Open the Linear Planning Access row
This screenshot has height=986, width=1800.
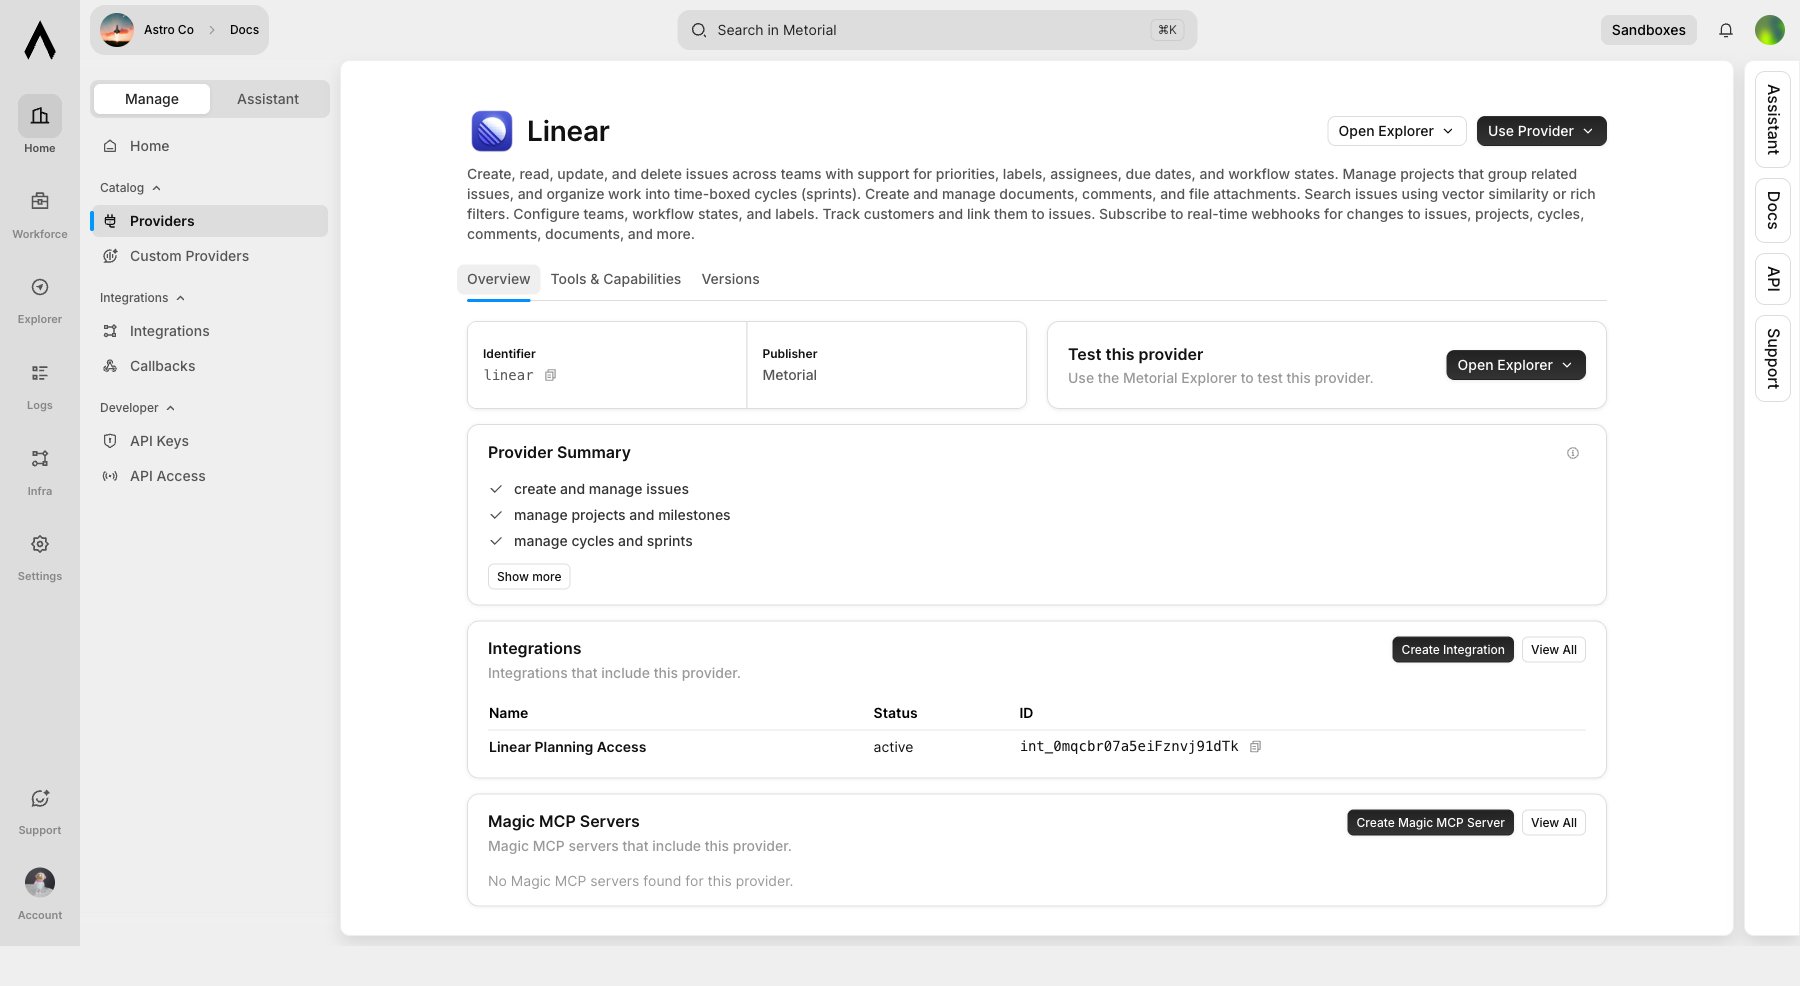1037,747
